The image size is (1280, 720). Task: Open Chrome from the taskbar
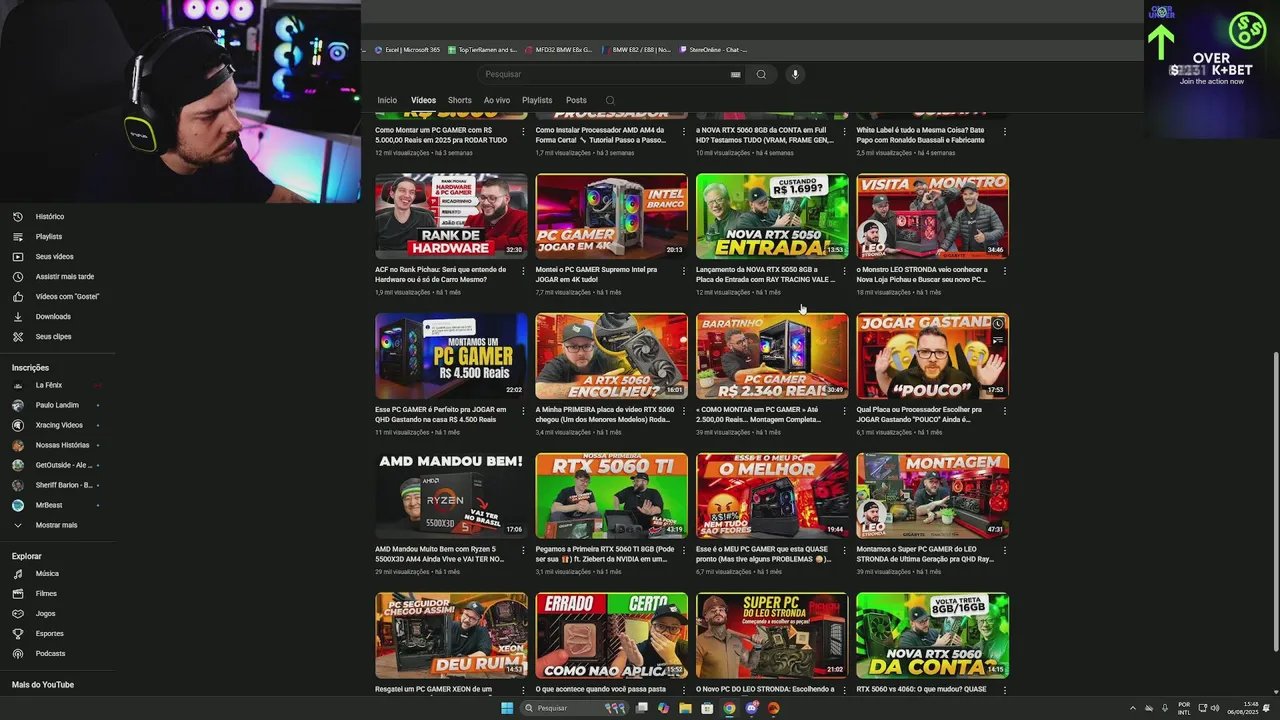729,708
